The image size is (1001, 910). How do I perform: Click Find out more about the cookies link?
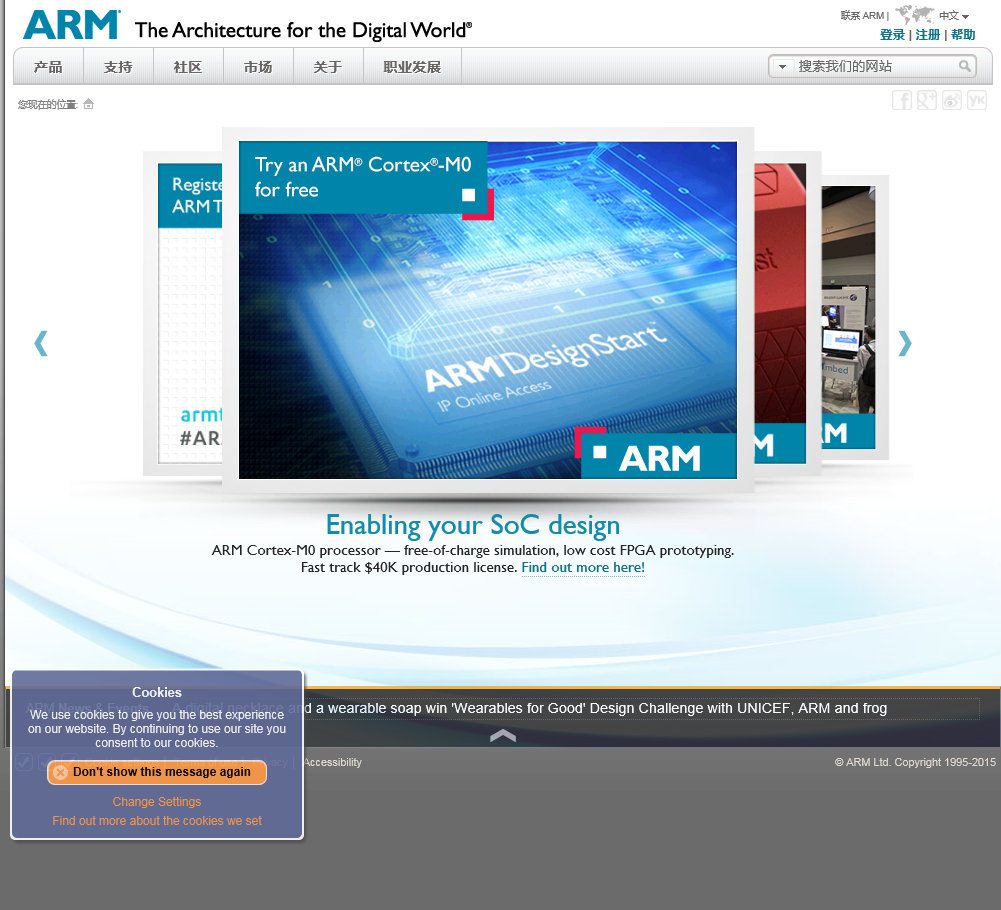pyautogui.click(x=157, y=821)
